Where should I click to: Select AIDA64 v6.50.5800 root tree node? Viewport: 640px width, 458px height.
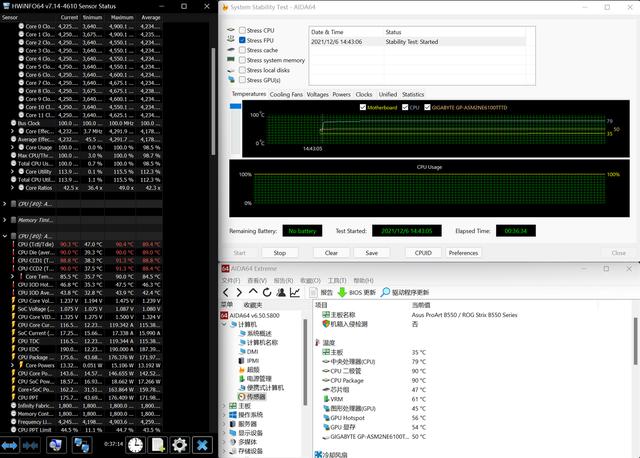point(250,316)
